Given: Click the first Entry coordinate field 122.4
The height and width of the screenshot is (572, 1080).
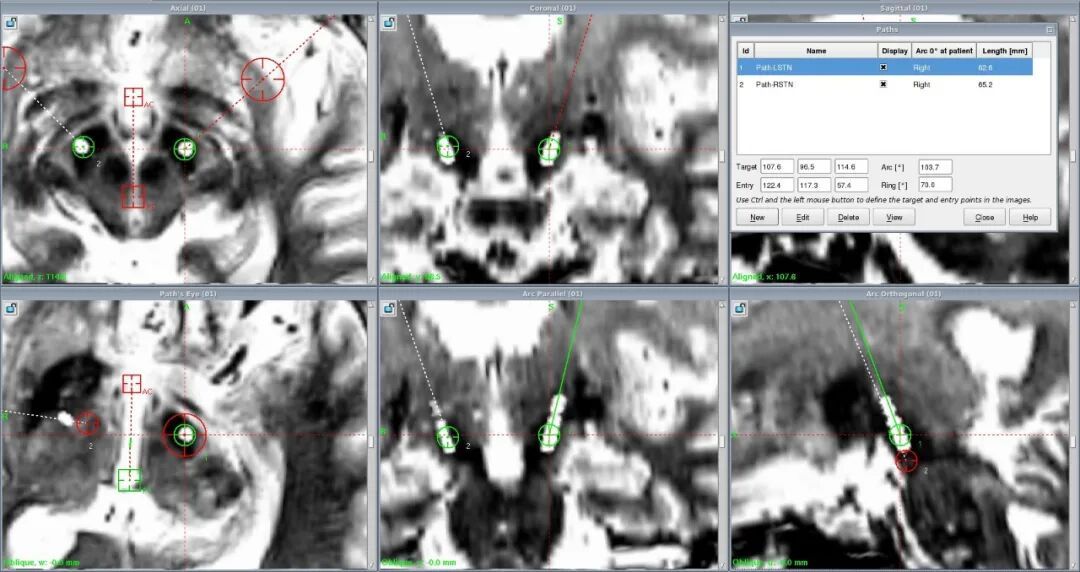Looking at the screenshot, I should point(777,185).
